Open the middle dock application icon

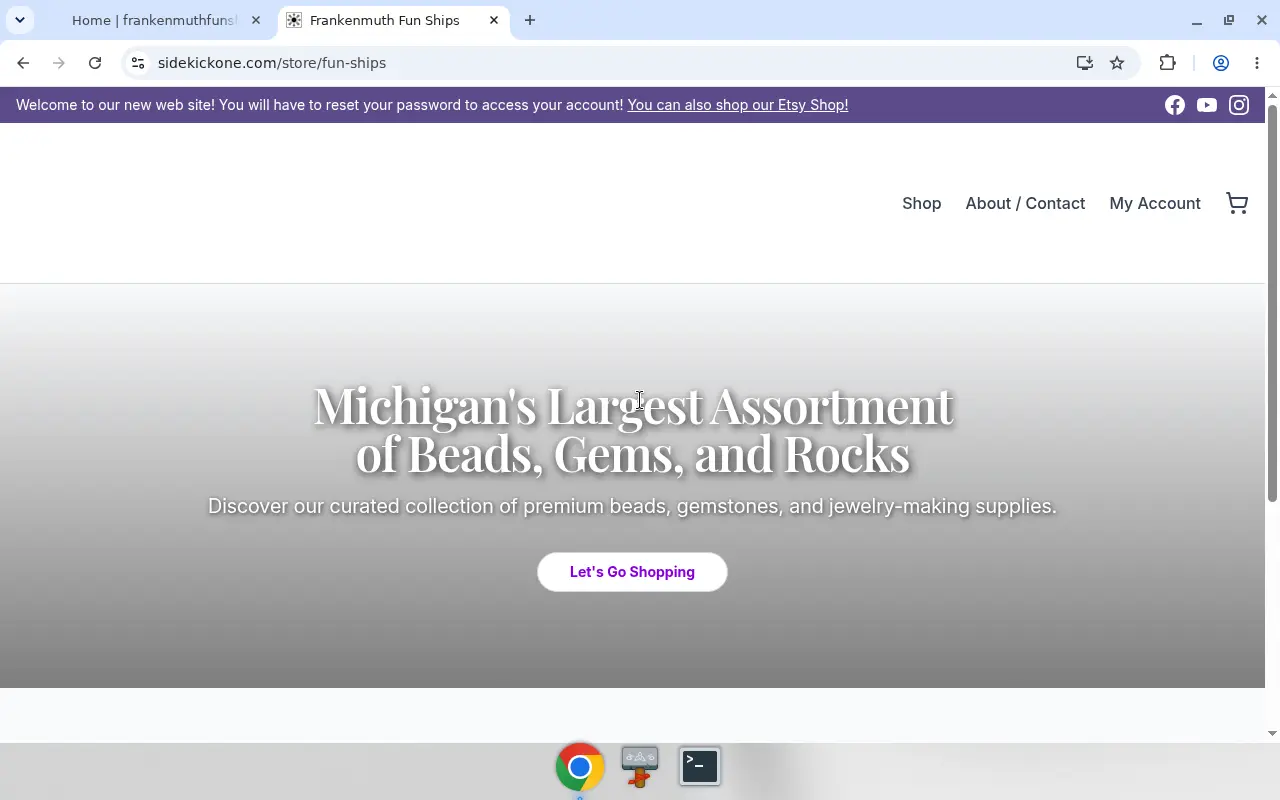coord(640,767)
